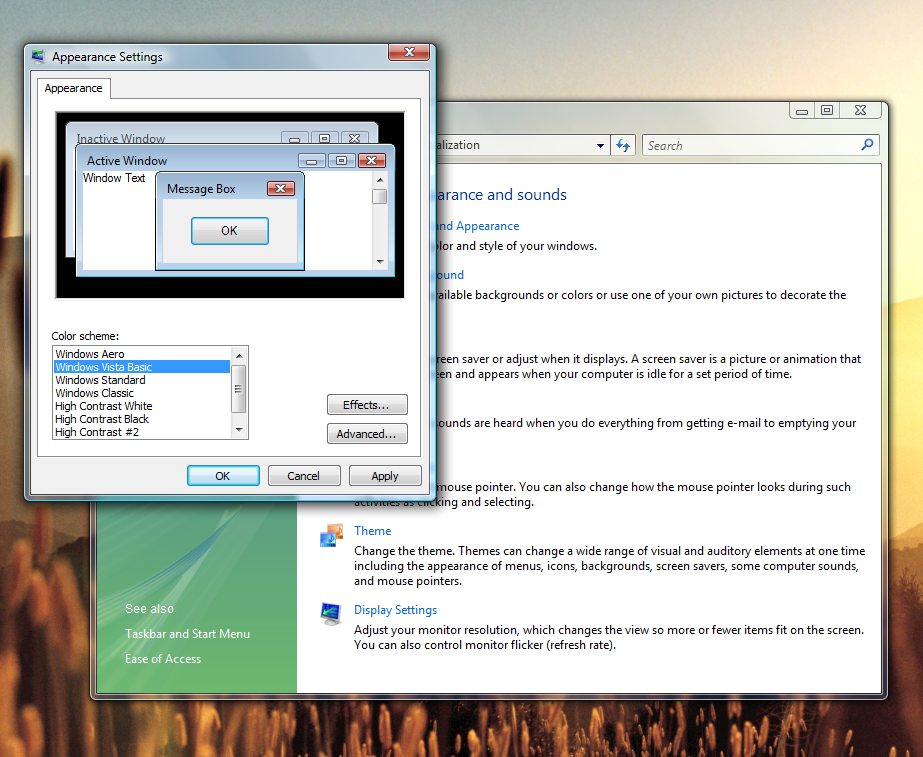Open the Theme link

pyautogui.click(x=373, y=530)
